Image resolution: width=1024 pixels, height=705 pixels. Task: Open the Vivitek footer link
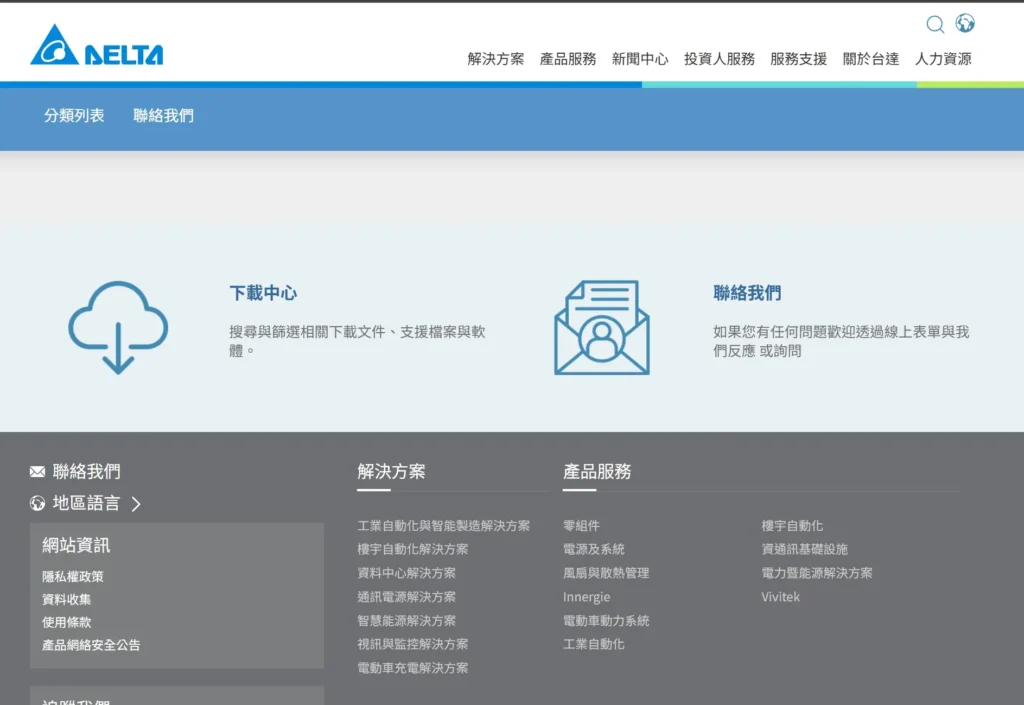(x=780, y=597)
